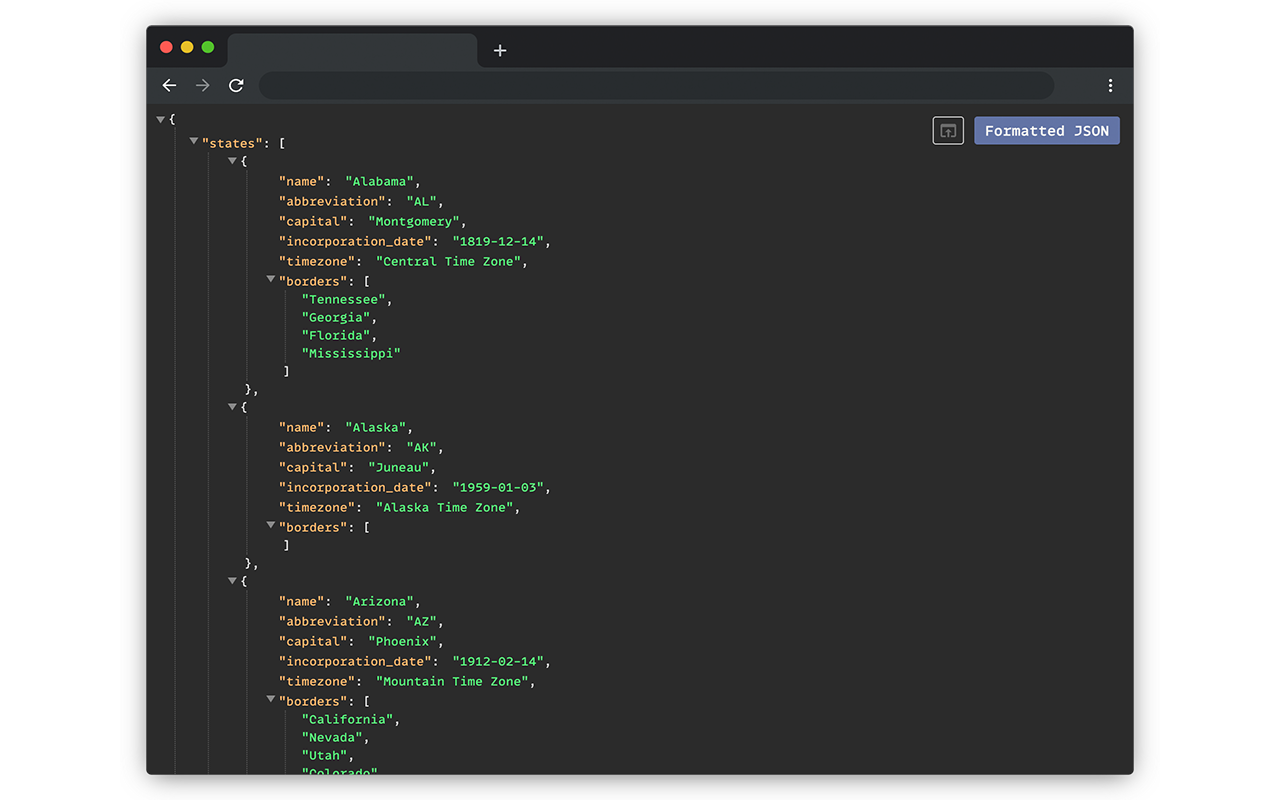Select the "Alaska Time Zone" value
The image size is (1280, 800).
tap(446, 507)
